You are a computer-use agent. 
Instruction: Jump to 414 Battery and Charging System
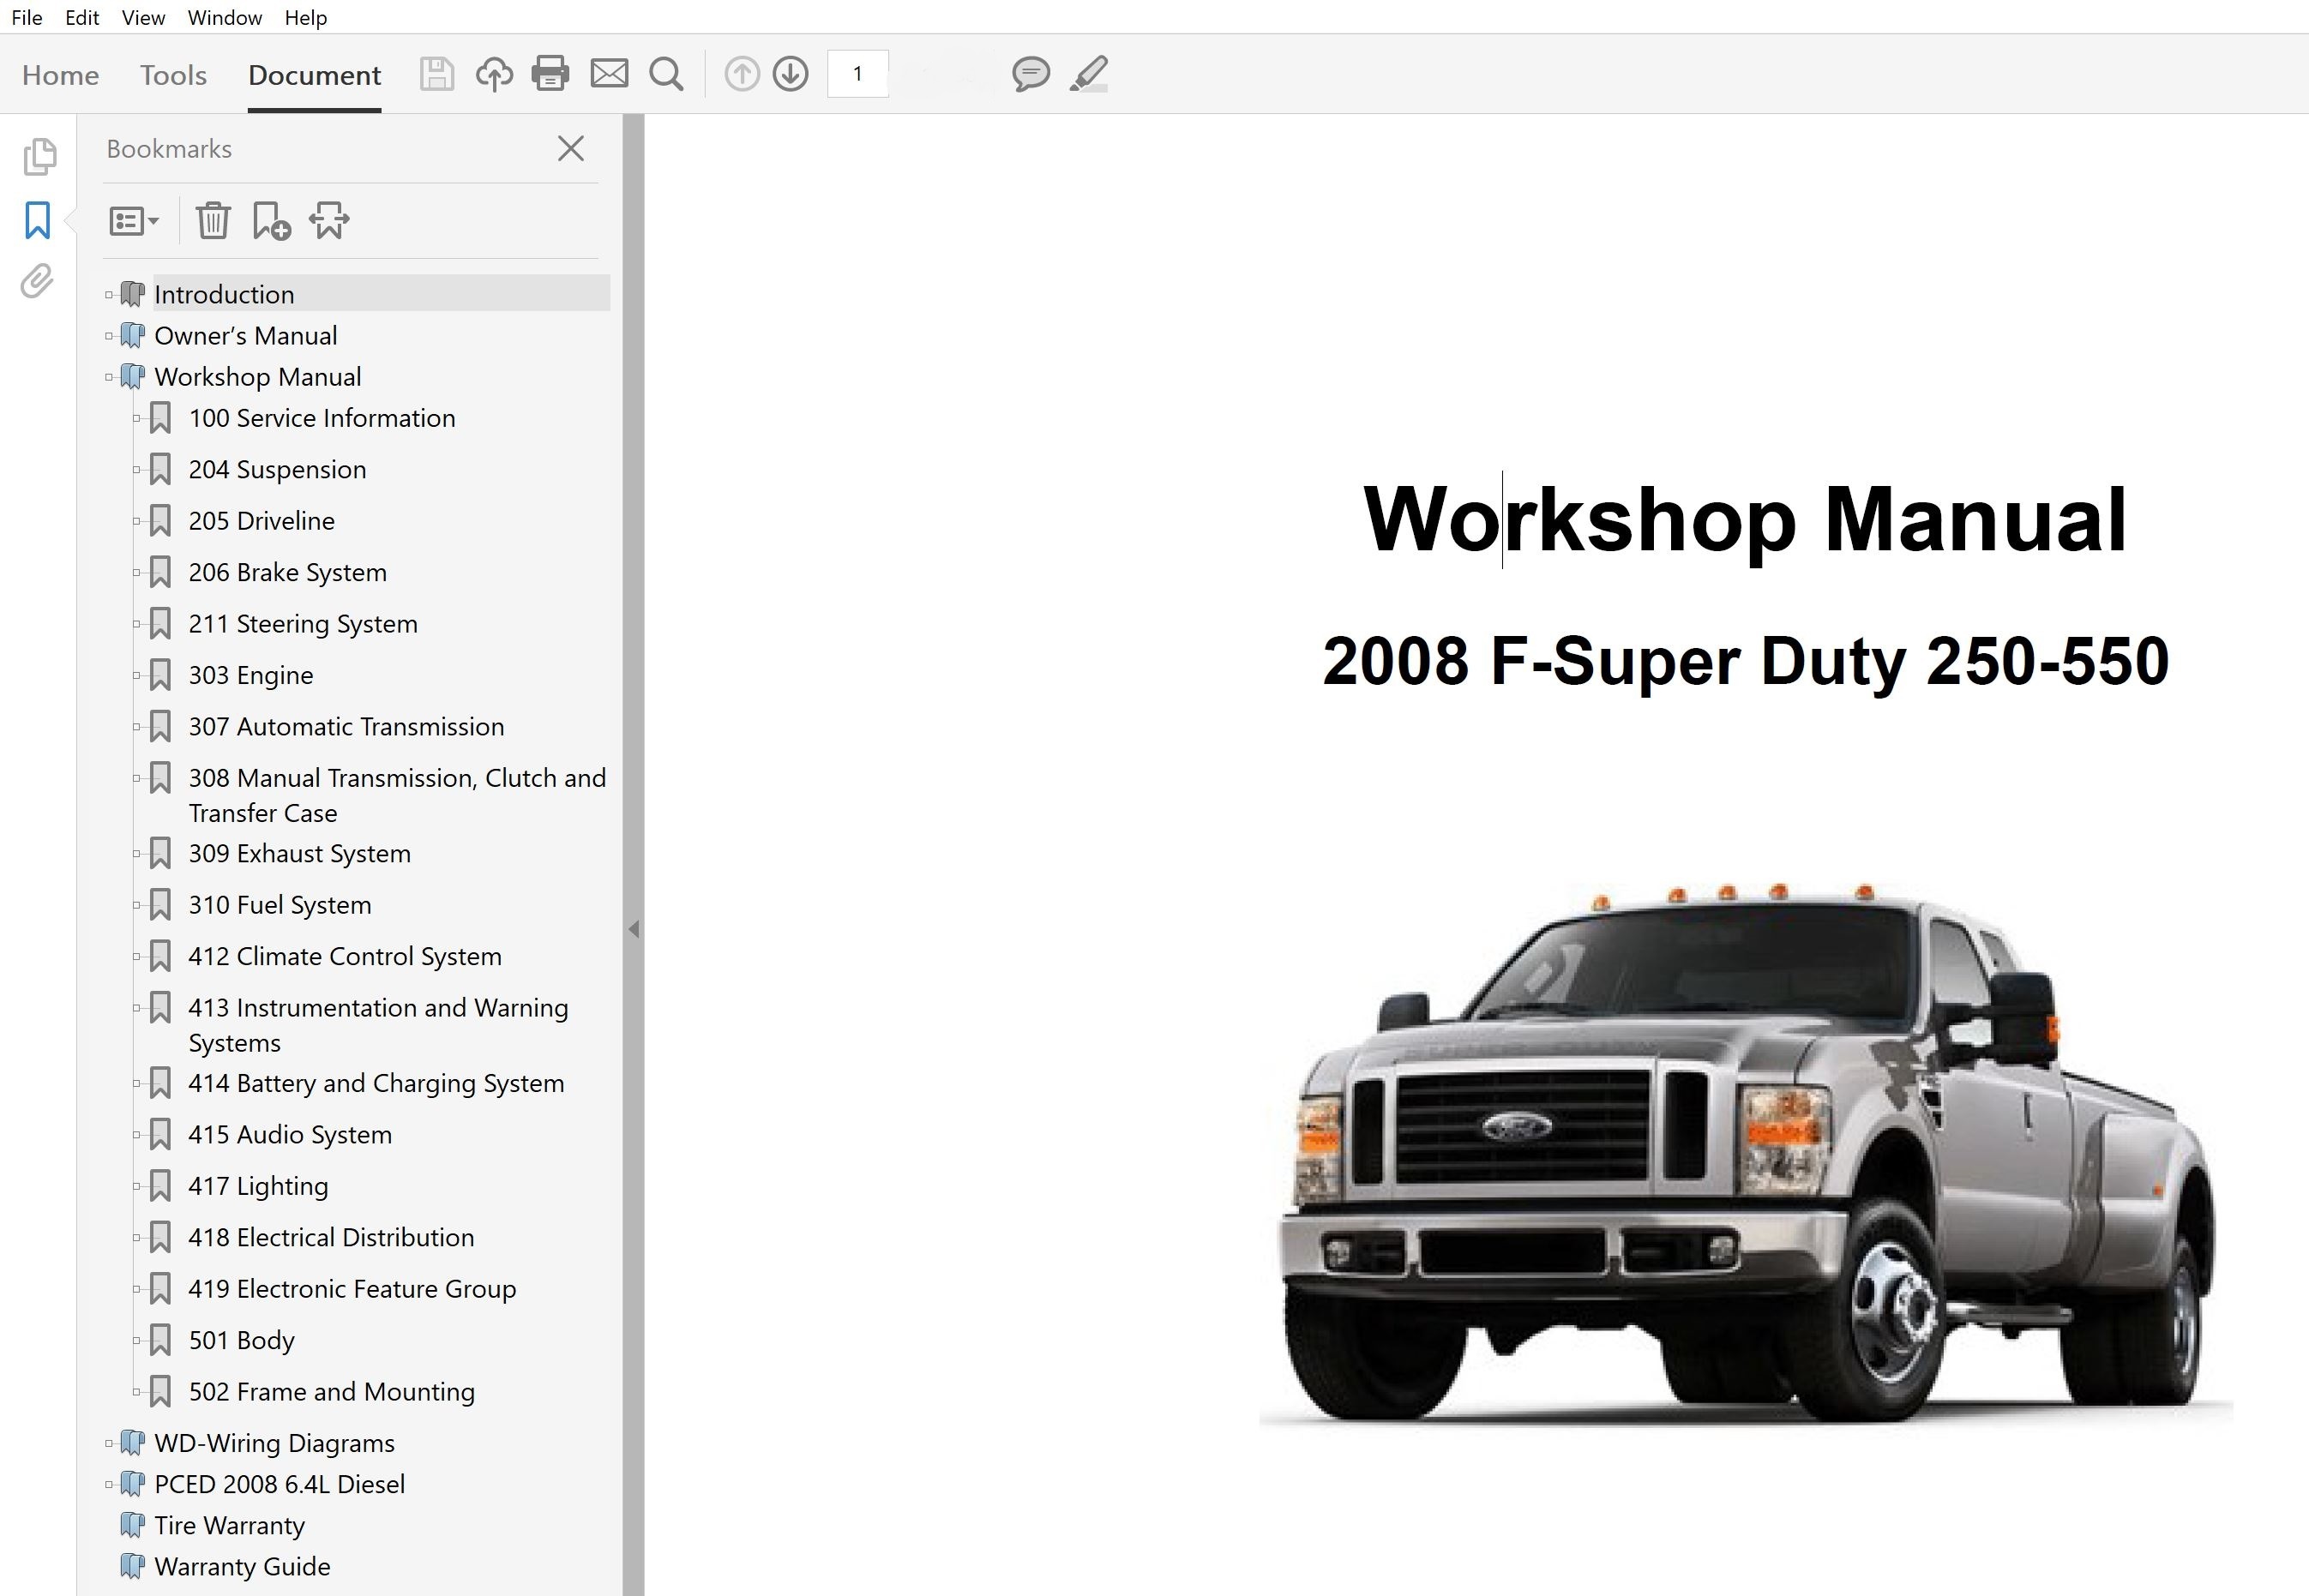[x=376, y=1083]
